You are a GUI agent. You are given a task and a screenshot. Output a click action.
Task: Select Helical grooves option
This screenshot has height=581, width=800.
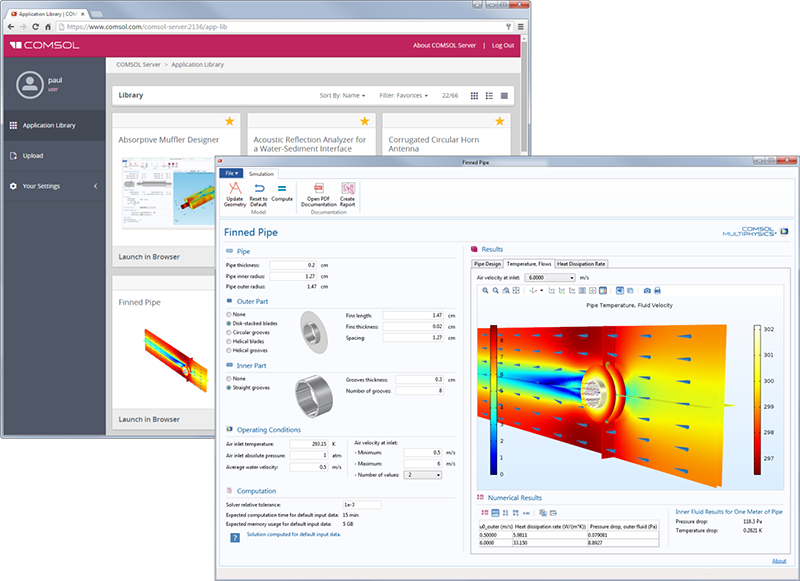229,350
